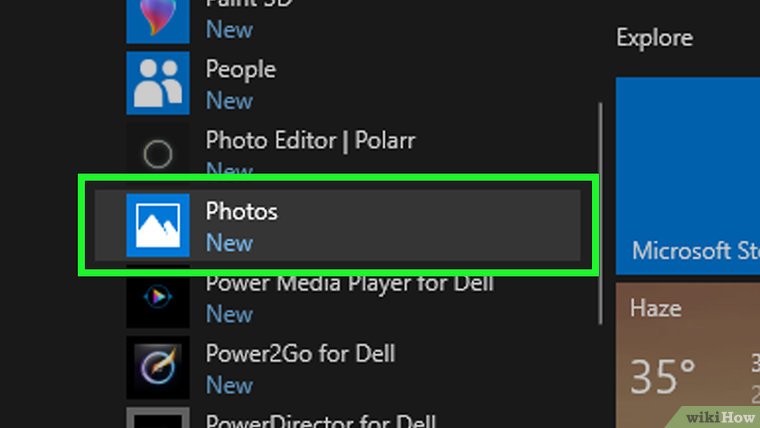Click the Photos mountain icon
The height and width of the screenshot is (428, 760).
[x=158, y=226]
